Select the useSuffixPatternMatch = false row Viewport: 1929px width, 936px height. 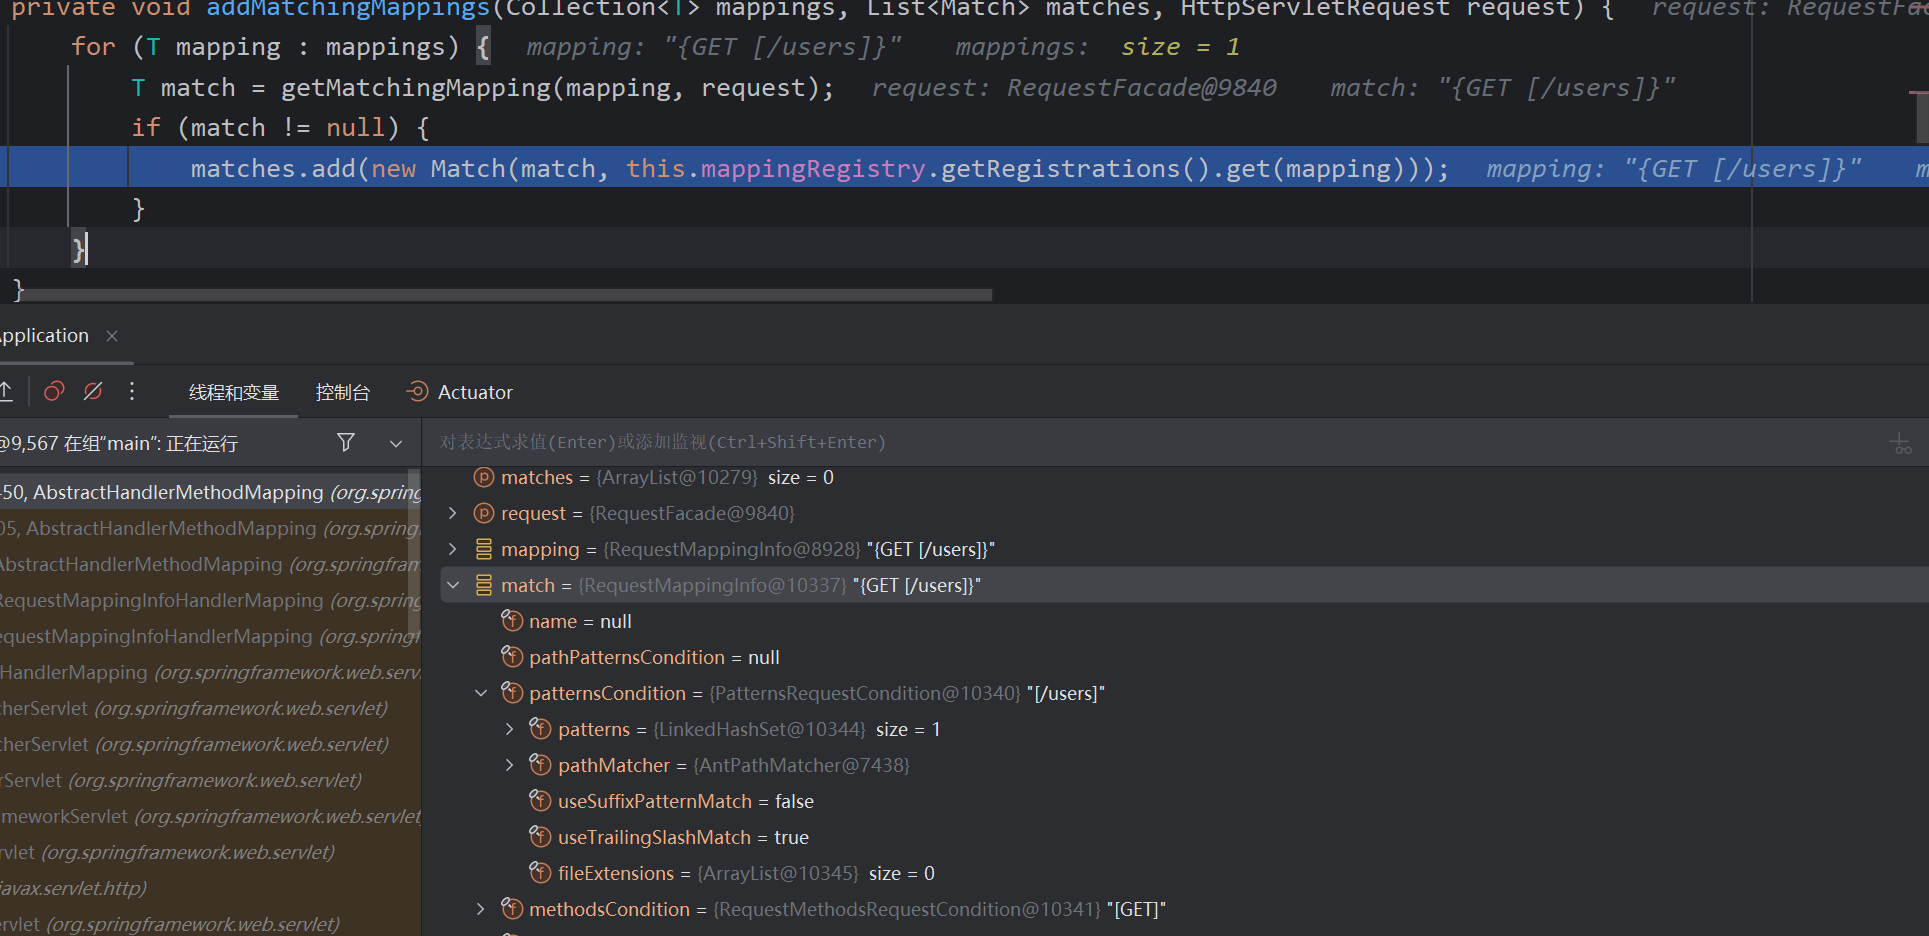click(1184, 801)
